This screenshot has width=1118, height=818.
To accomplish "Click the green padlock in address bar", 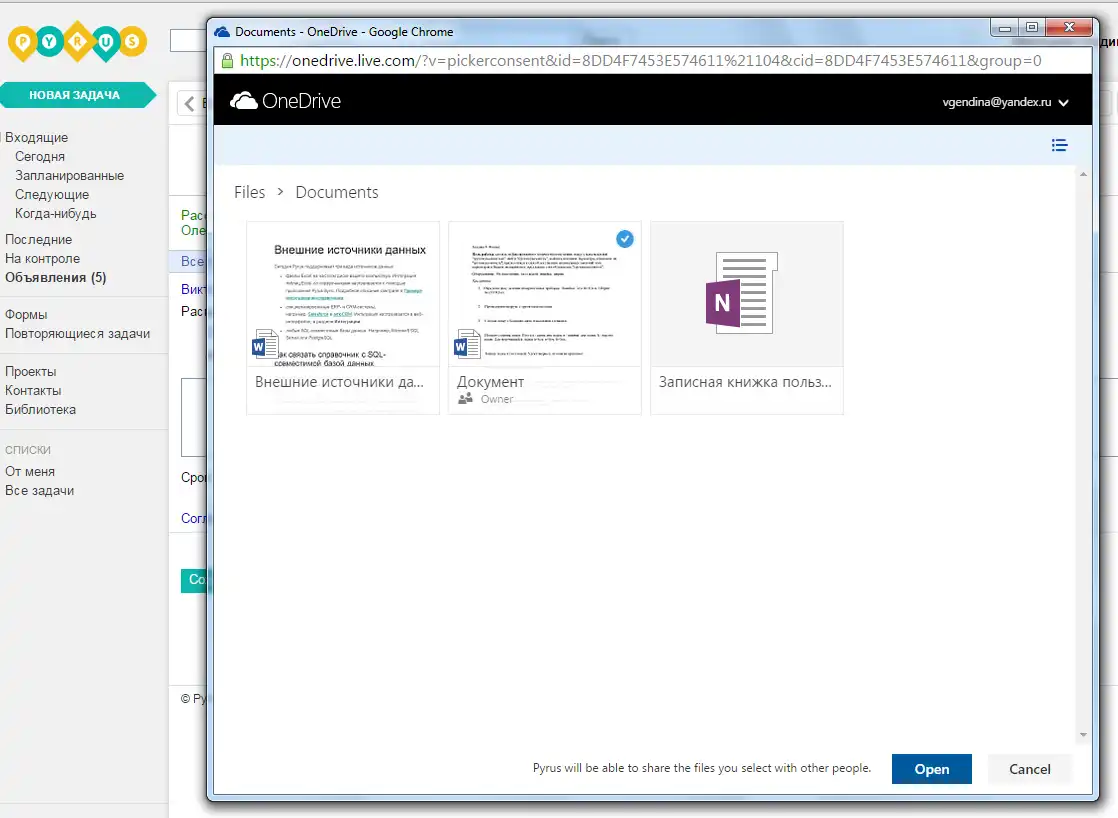I will [227, 61].
